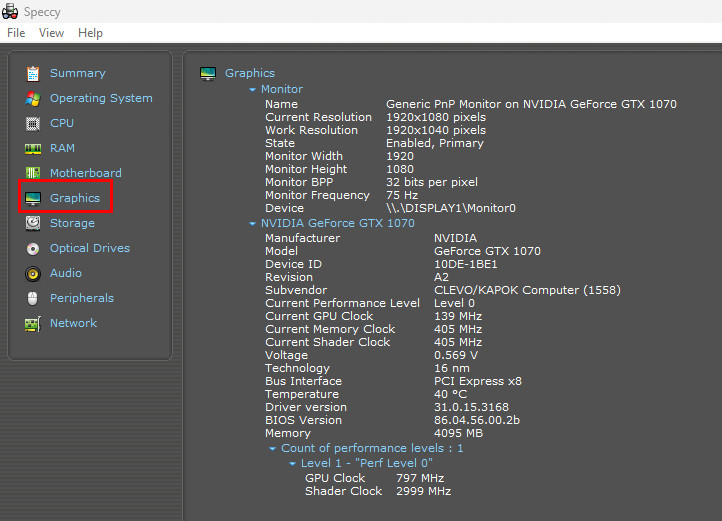
Task: Click the Current Performance Level "Level 0" value
Action: [454, 303]
